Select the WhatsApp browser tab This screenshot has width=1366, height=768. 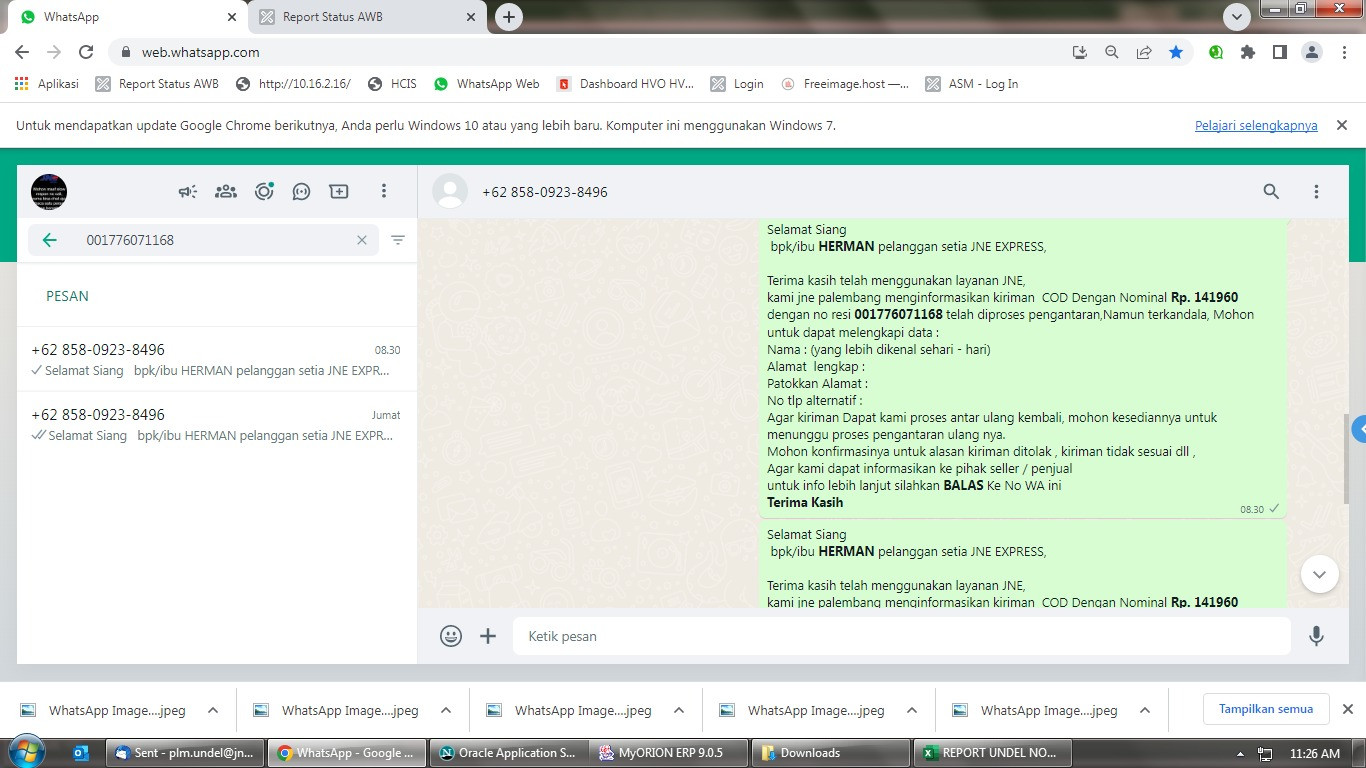click(127, 17)
